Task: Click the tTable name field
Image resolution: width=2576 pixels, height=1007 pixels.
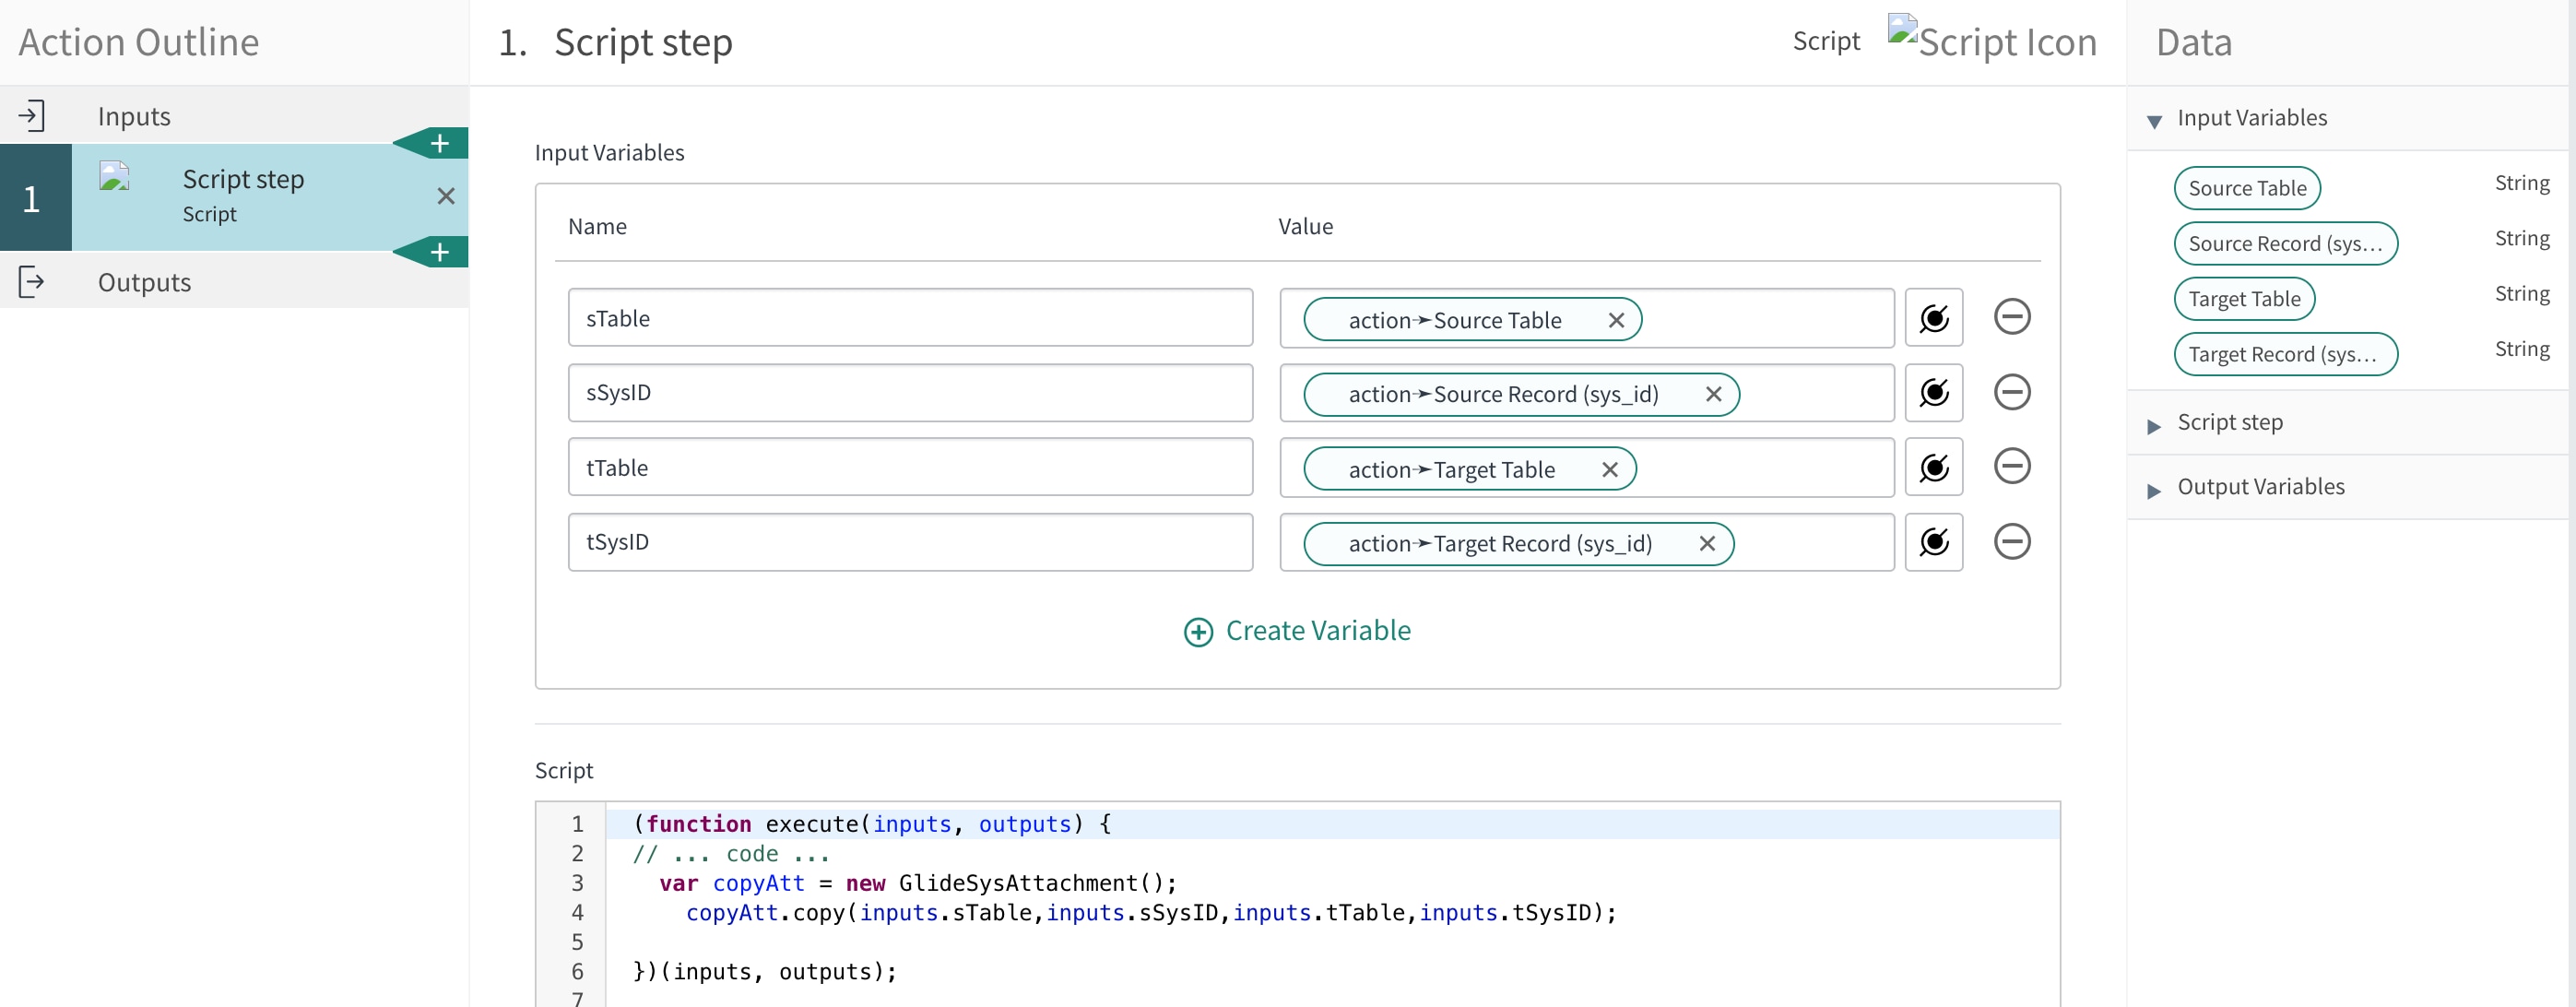Action: coord(910,467)
